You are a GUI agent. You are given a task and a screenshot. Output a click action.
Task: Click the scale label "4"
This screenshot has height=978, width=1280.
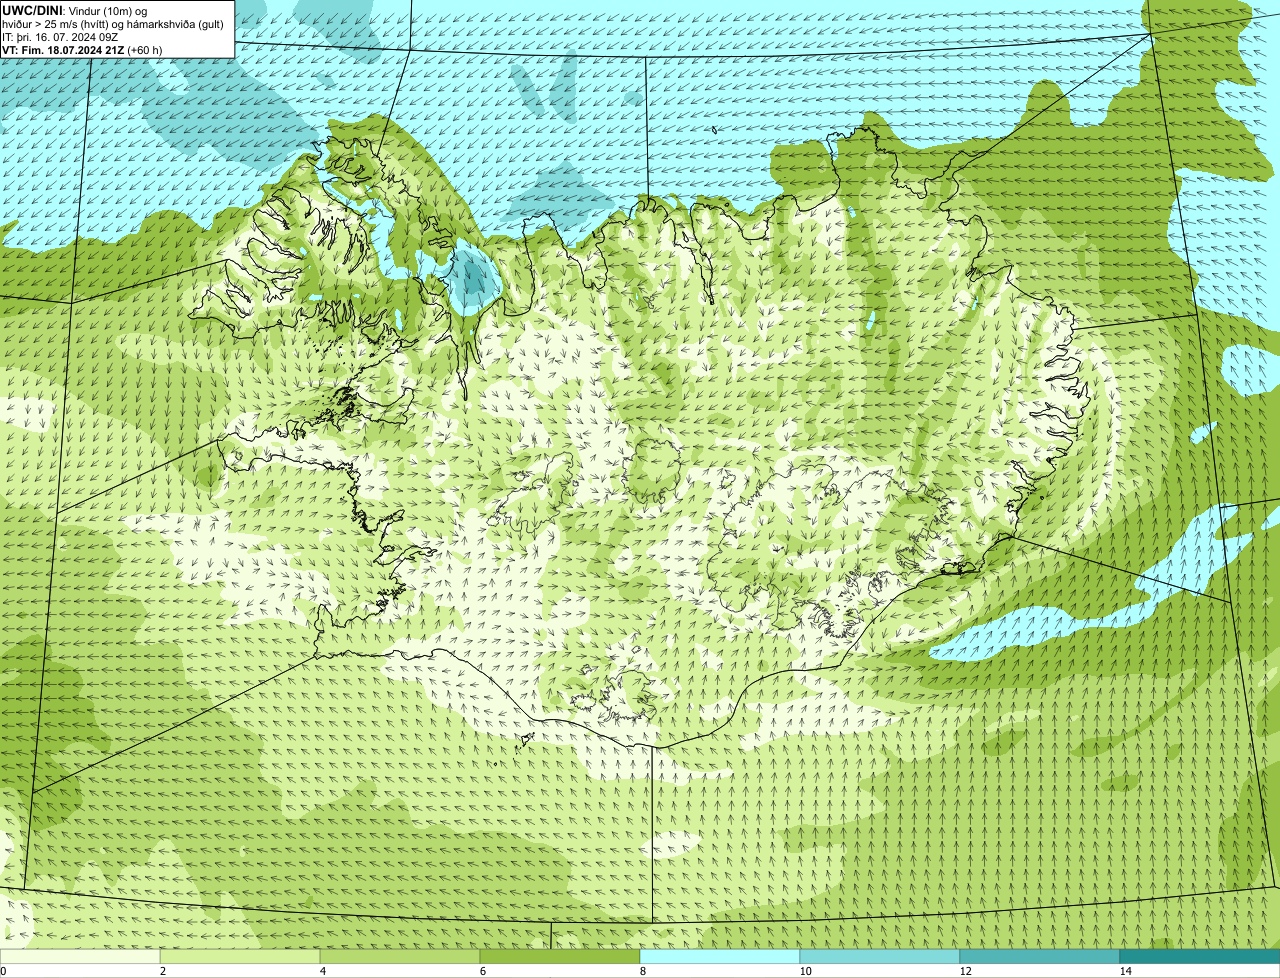pyautogui.click(x=322, y=971)
